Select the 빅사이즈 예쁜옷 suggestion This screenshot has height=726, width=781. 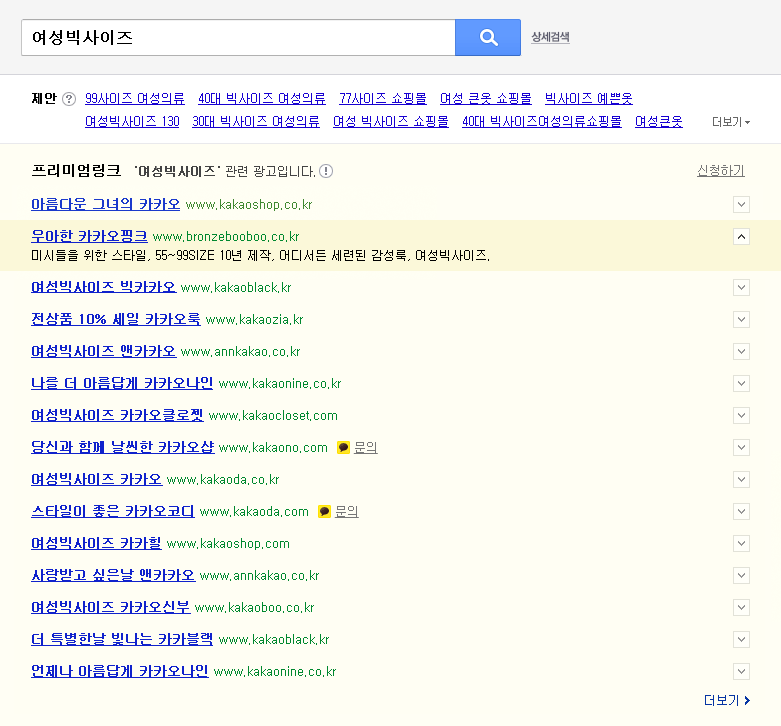click(588, 99)
